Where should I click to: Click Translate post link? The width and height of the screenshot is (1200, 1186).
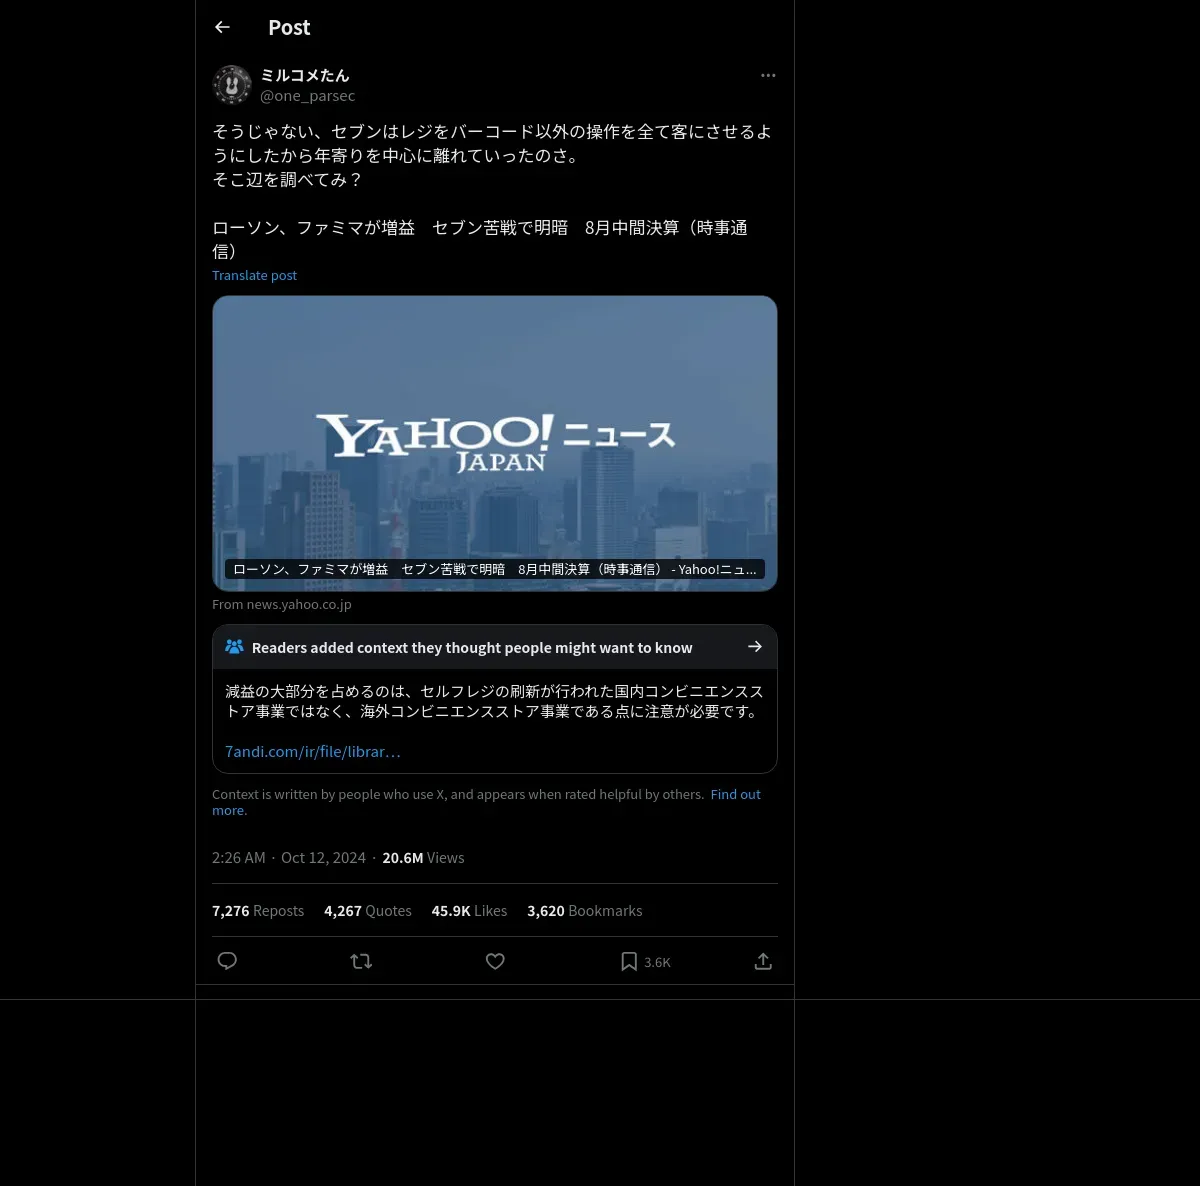pyautogui.click(x=254, y=275)
